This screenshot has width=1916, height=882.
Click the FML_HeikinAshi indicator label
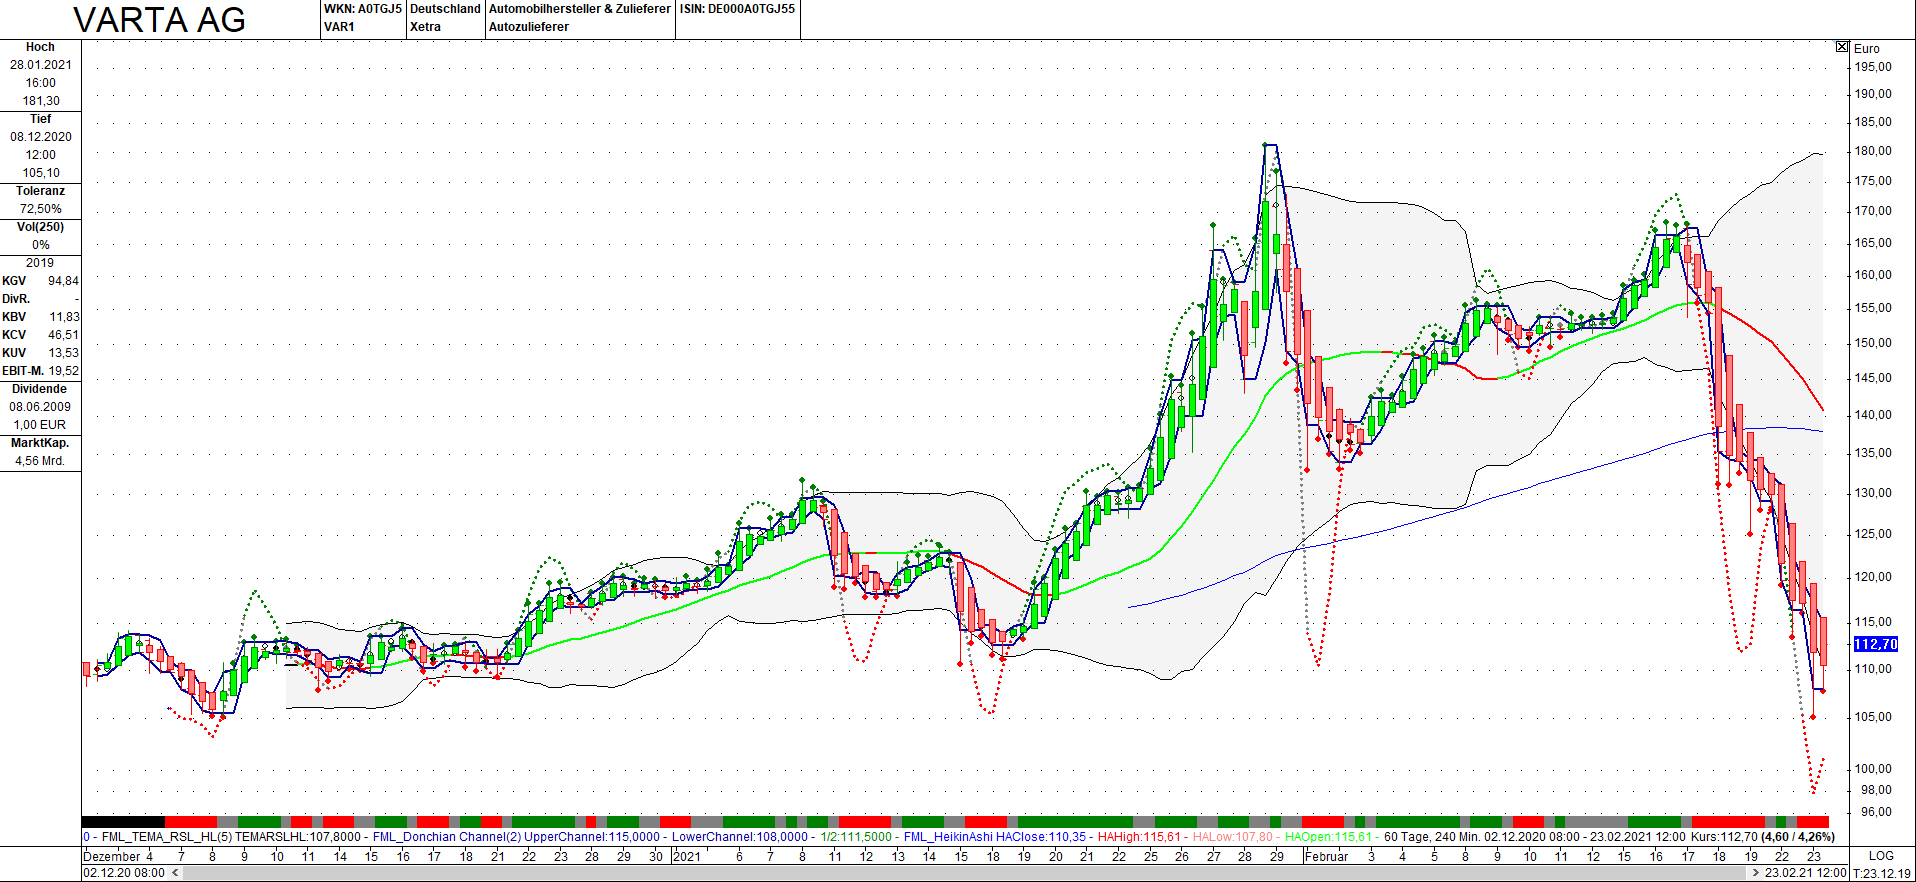pyautogui.click(x=948, y=837)
